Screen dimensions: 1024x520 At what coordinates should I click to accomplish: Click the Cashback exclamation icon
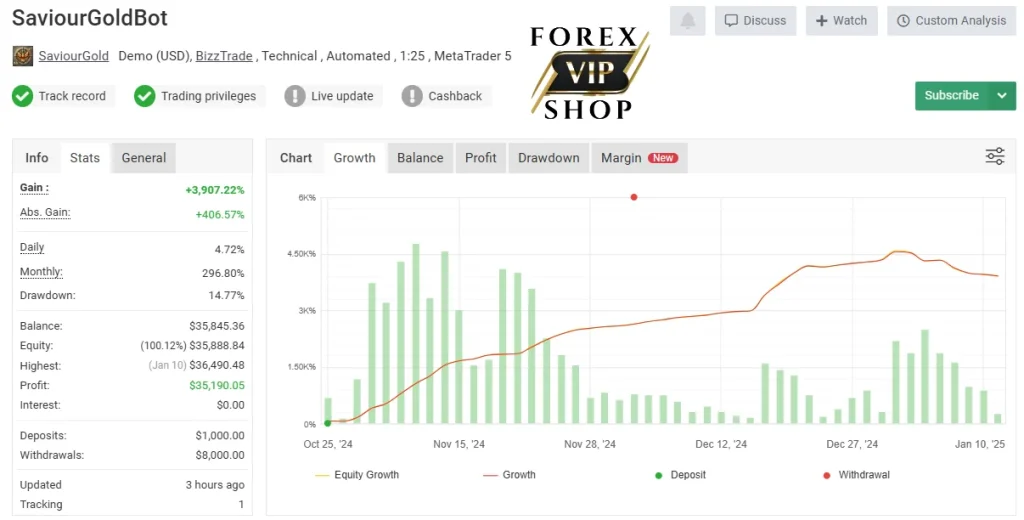click(411, 96)
